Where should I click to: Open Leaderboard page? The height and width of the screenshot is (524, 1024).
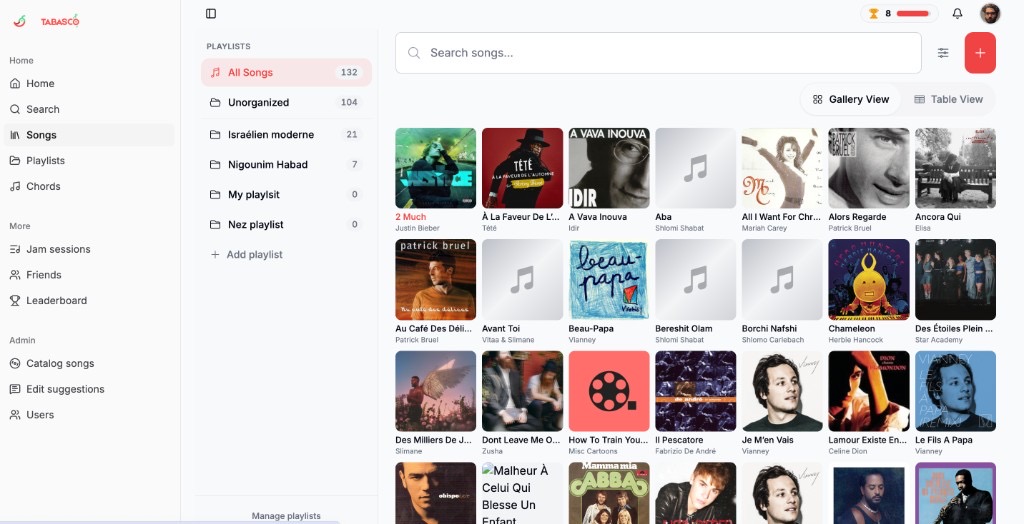point(89,301)
